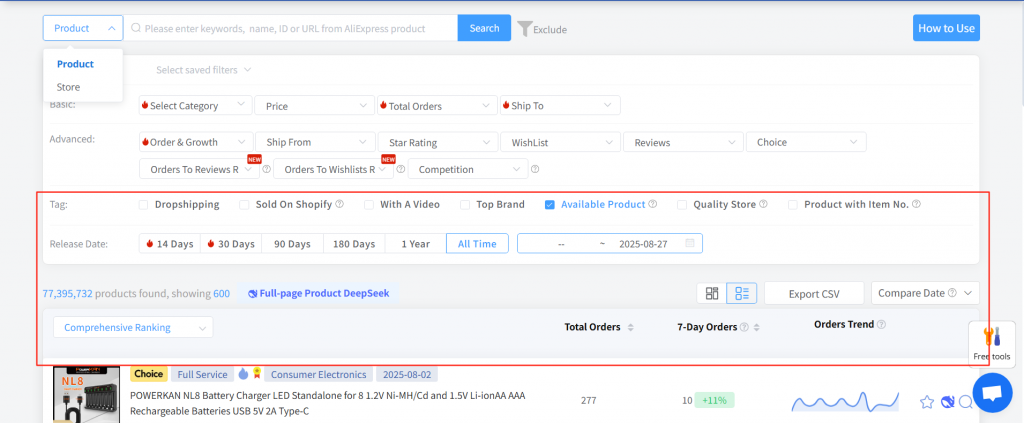
Task: Click the Export CSV button
Action: (x=814, y=293)
